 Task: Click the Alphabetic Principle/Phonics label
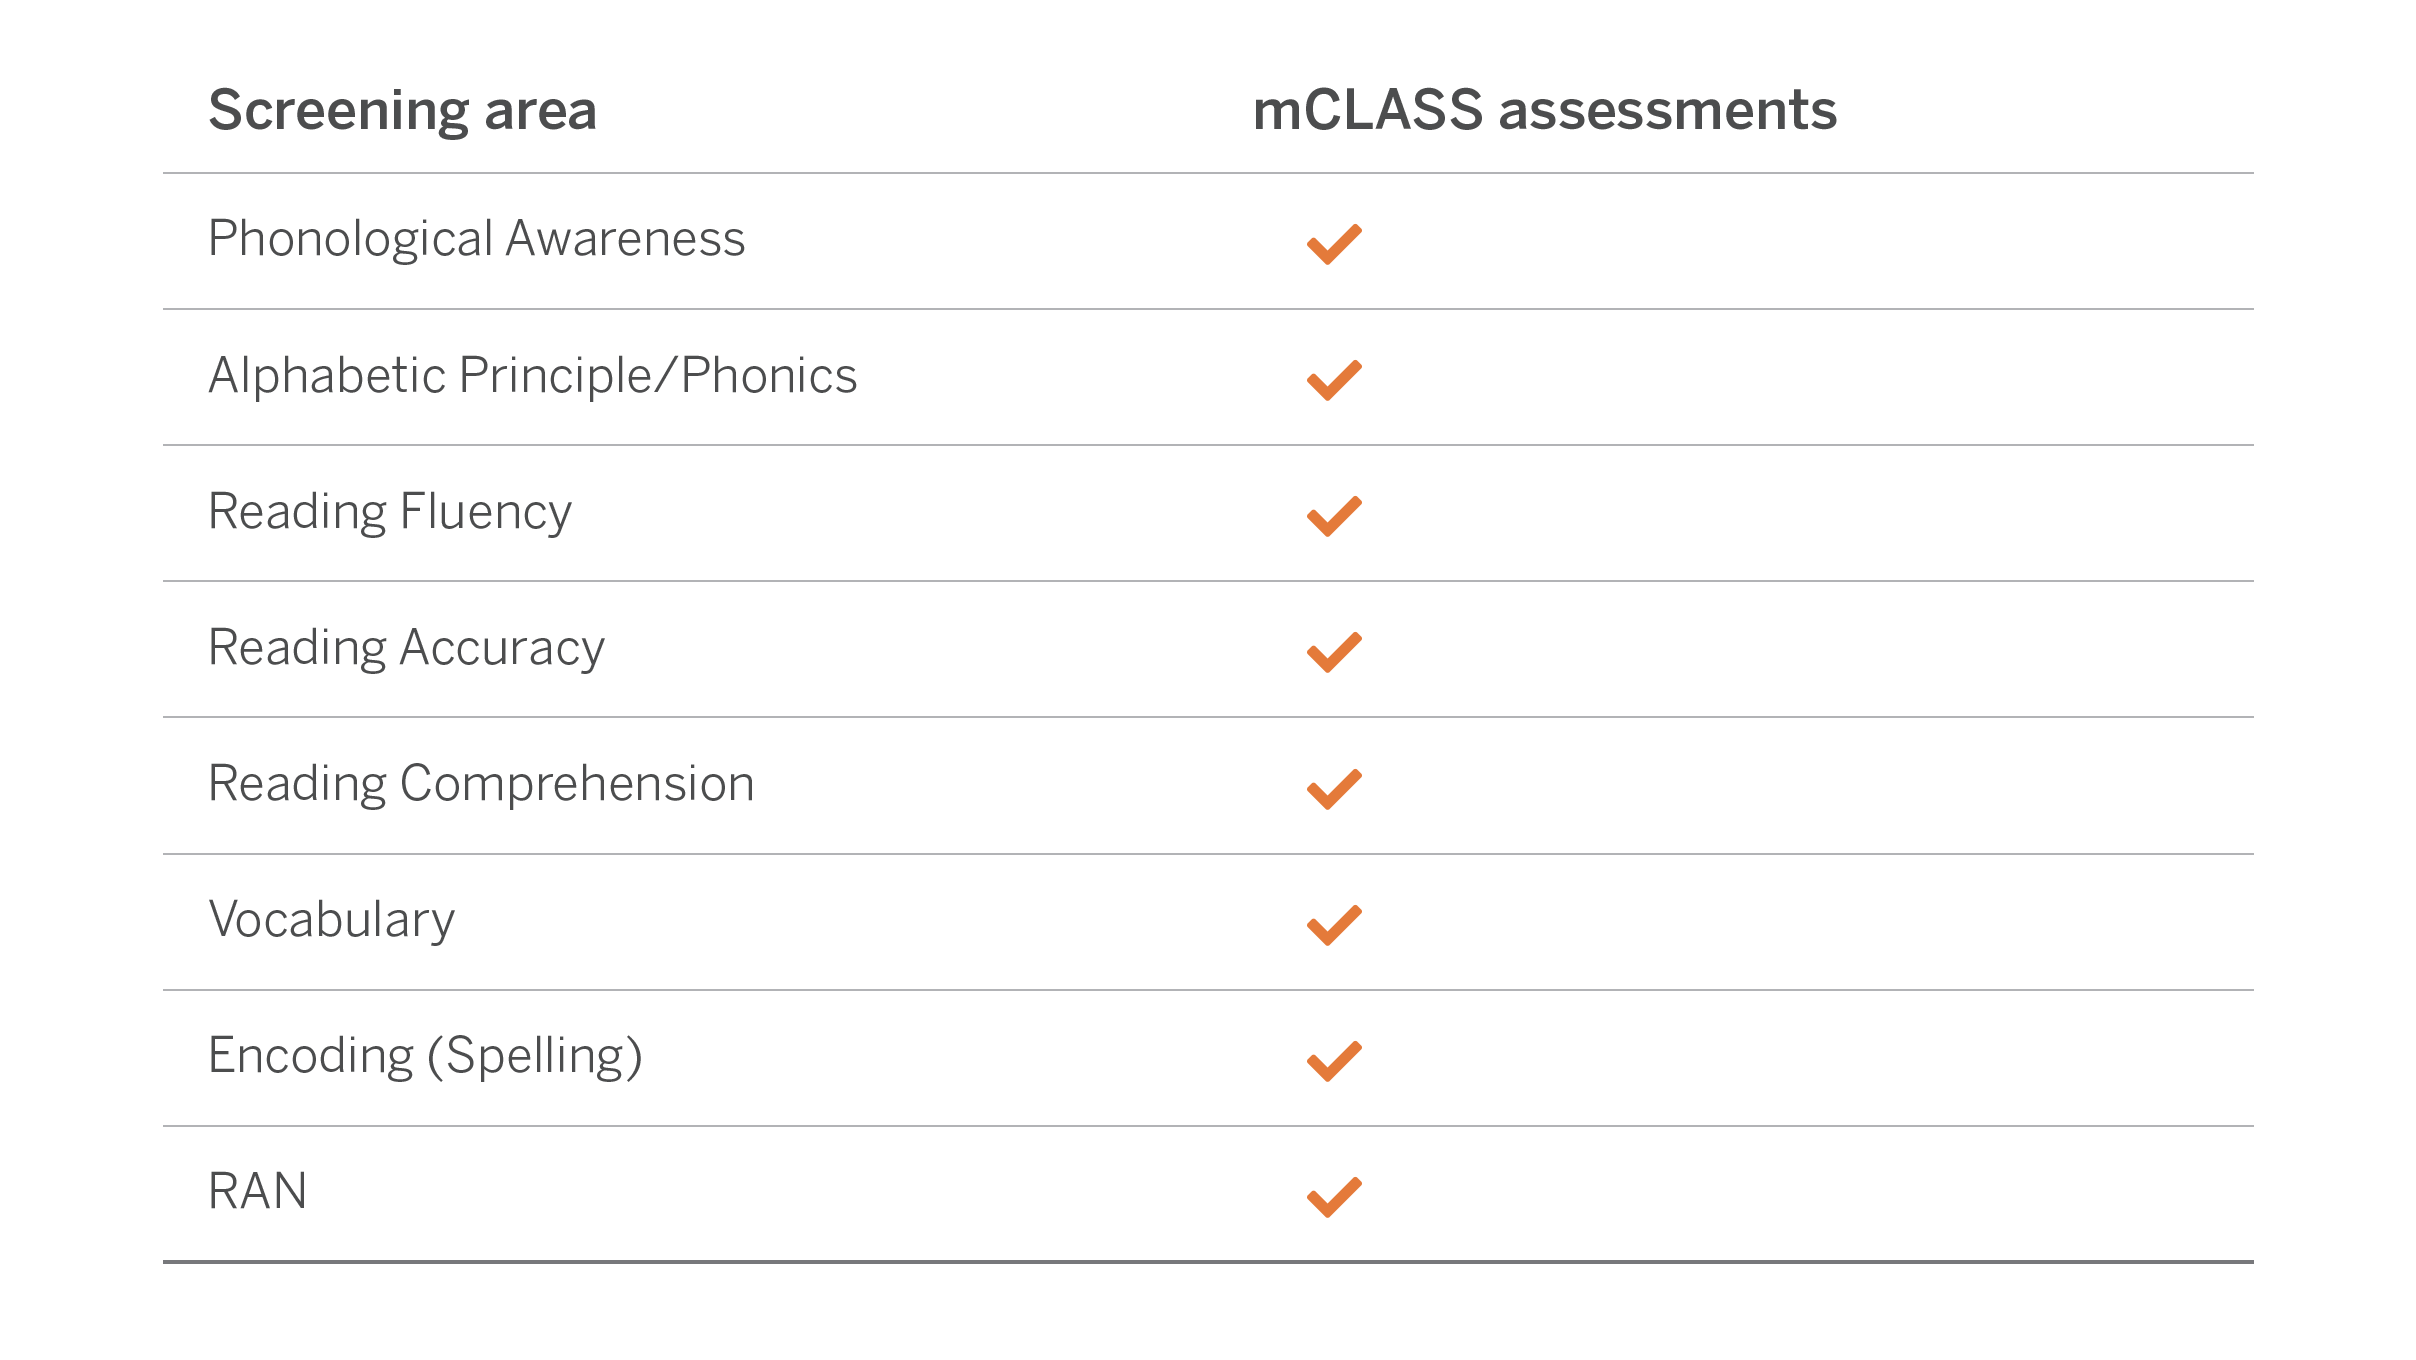pos(532,376)
